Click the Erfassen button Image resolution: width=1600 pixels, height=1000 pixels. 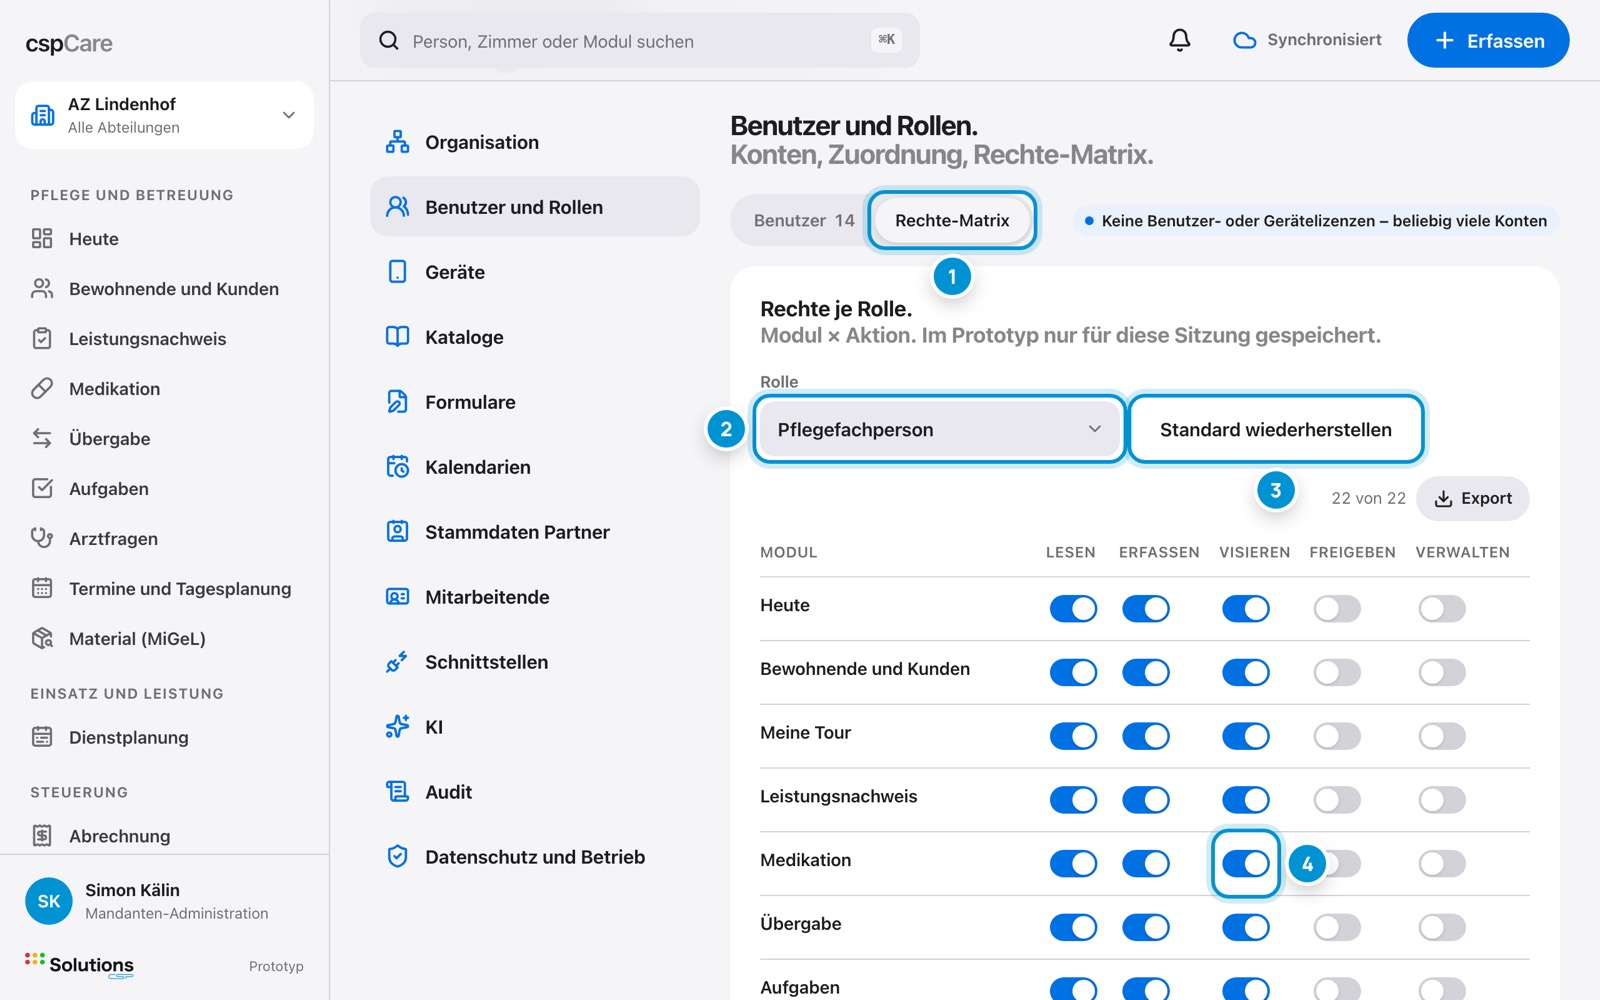(1488, 41)
